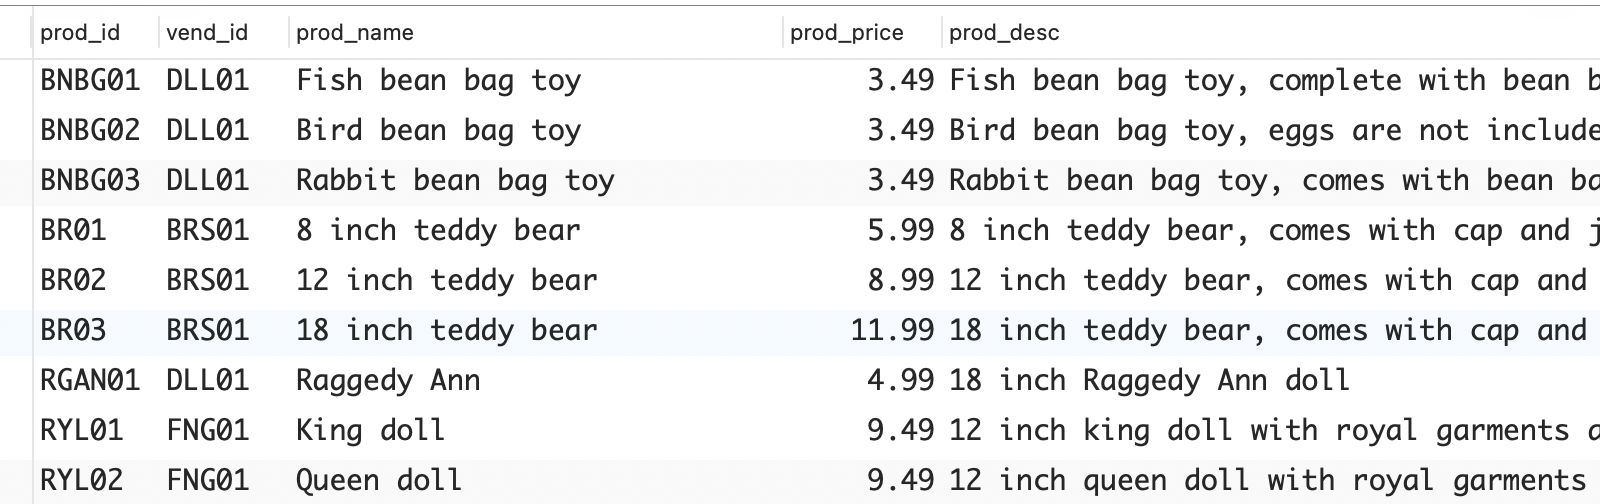Select the King doll name cell
The height and width of the screenshot is (504, 1600).
tap(370, 430)
